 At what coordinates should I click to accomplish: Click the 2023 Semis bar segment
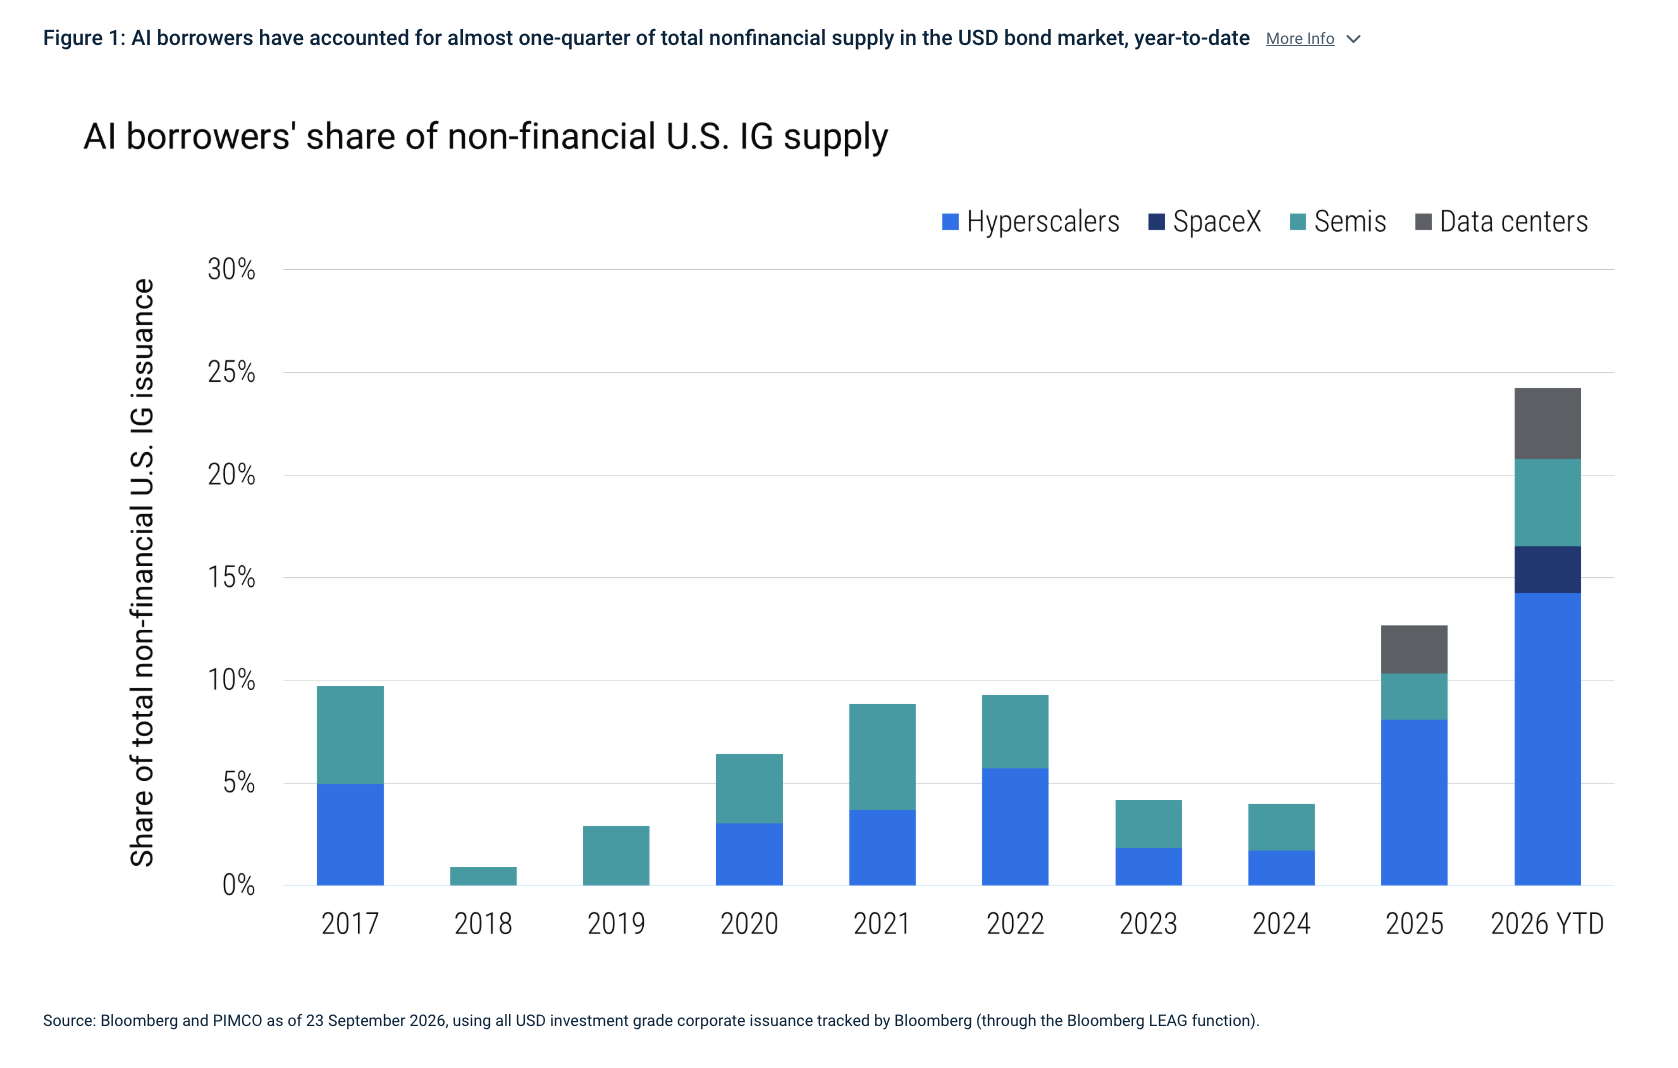coord(1148,824)
